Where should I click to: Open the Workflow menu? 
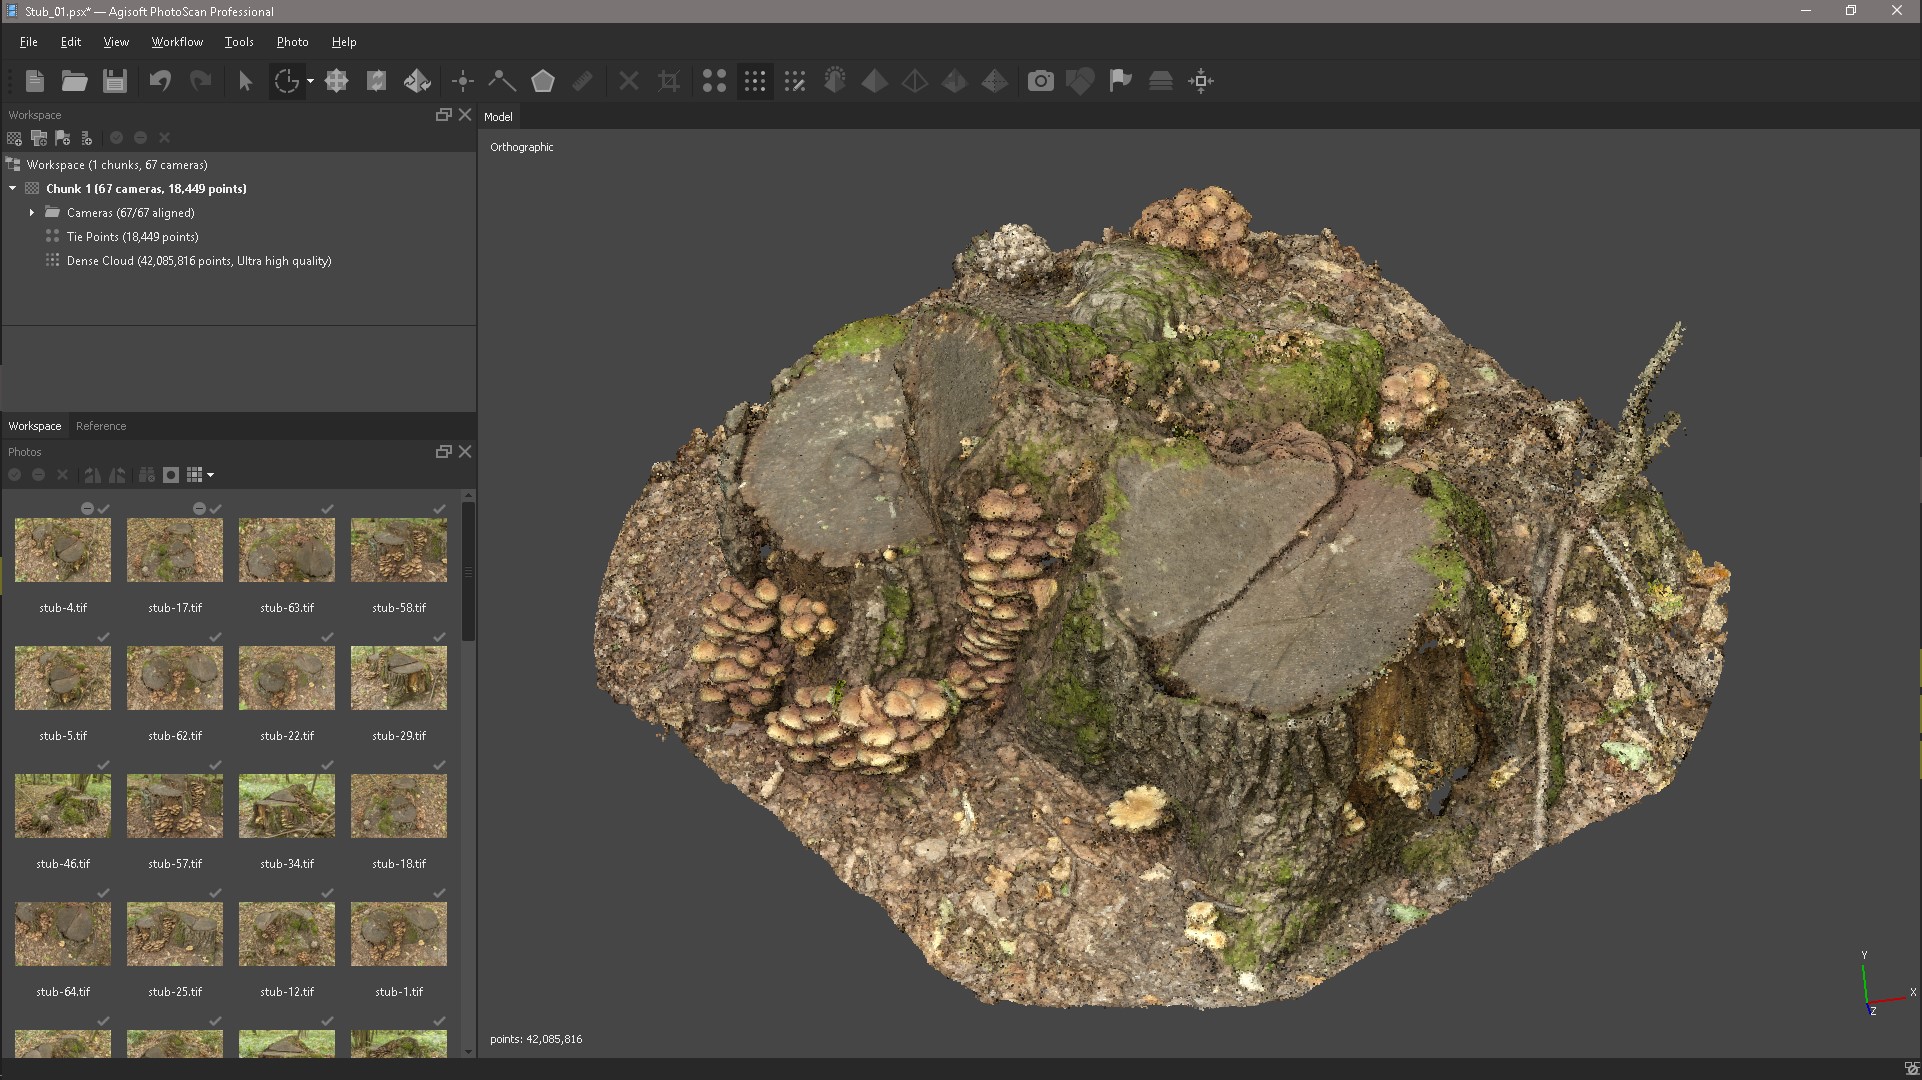(x=177, y=42)
